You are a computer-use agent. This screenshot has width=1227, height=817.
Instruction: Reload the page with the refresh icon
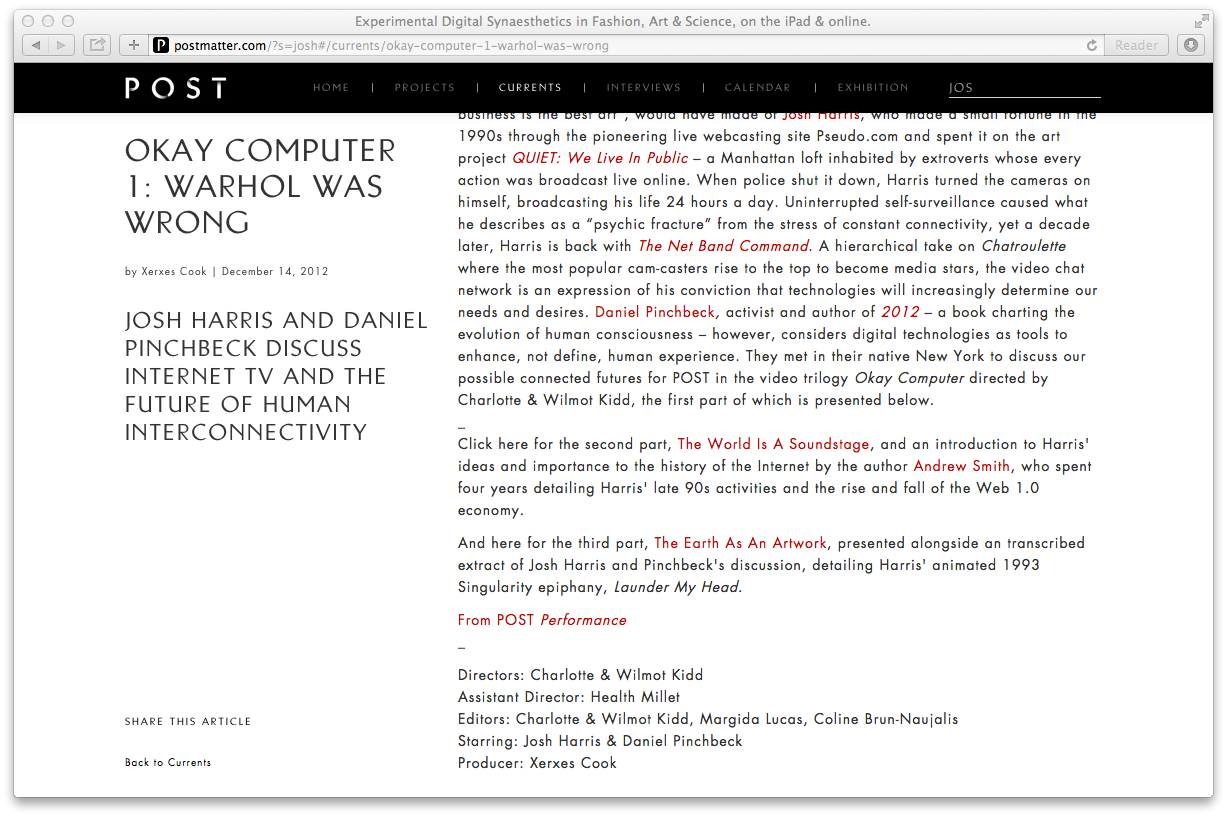1092,45
